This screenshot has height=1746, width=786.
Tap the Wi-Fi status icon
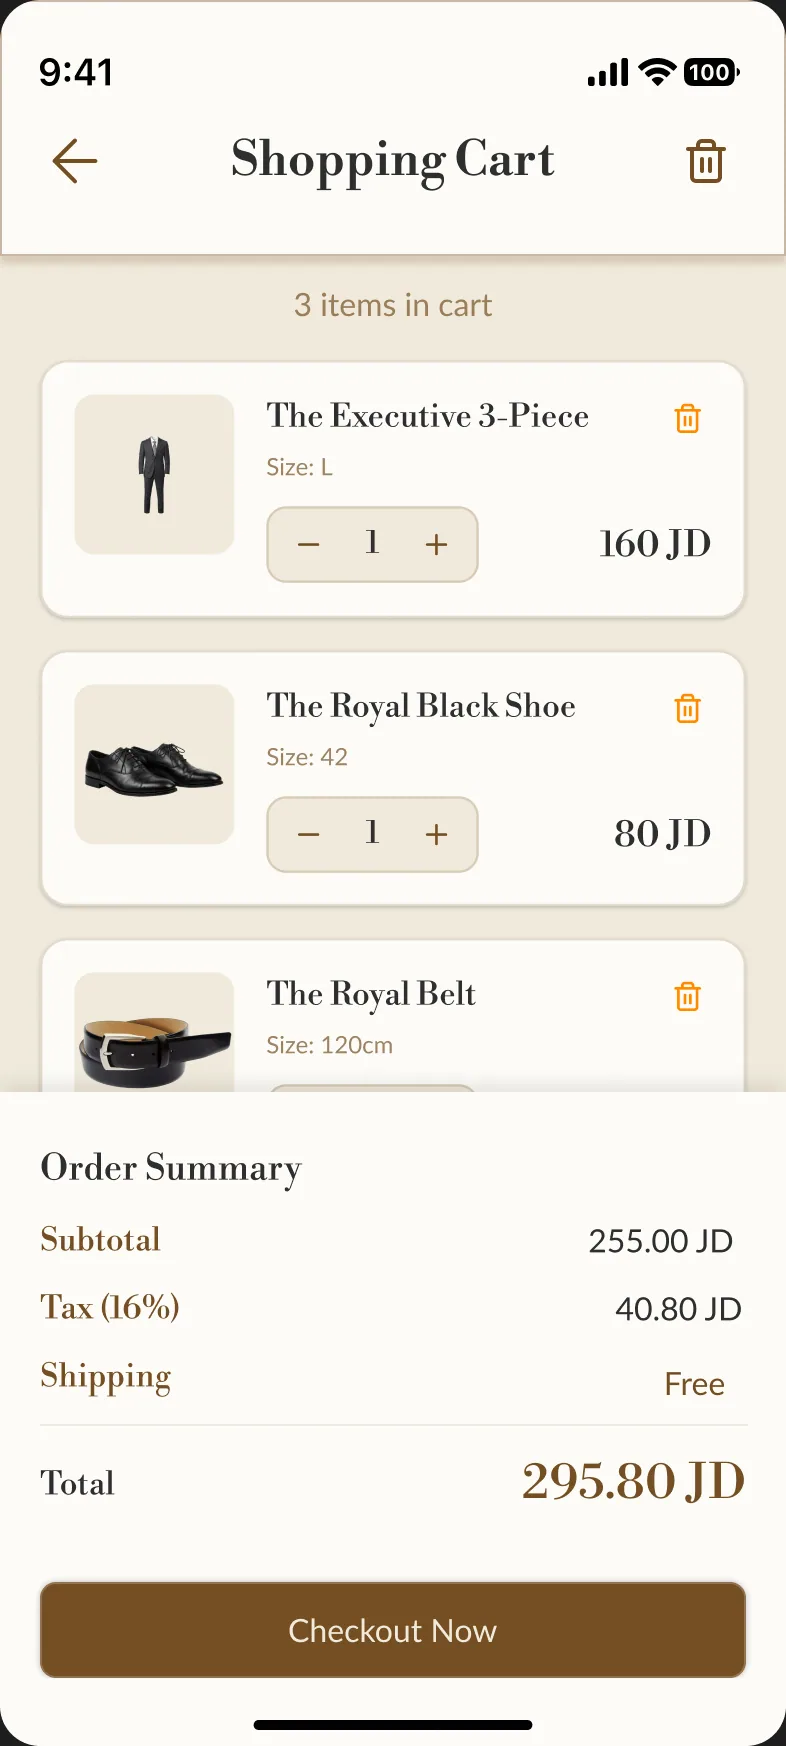tap(658, 72)
